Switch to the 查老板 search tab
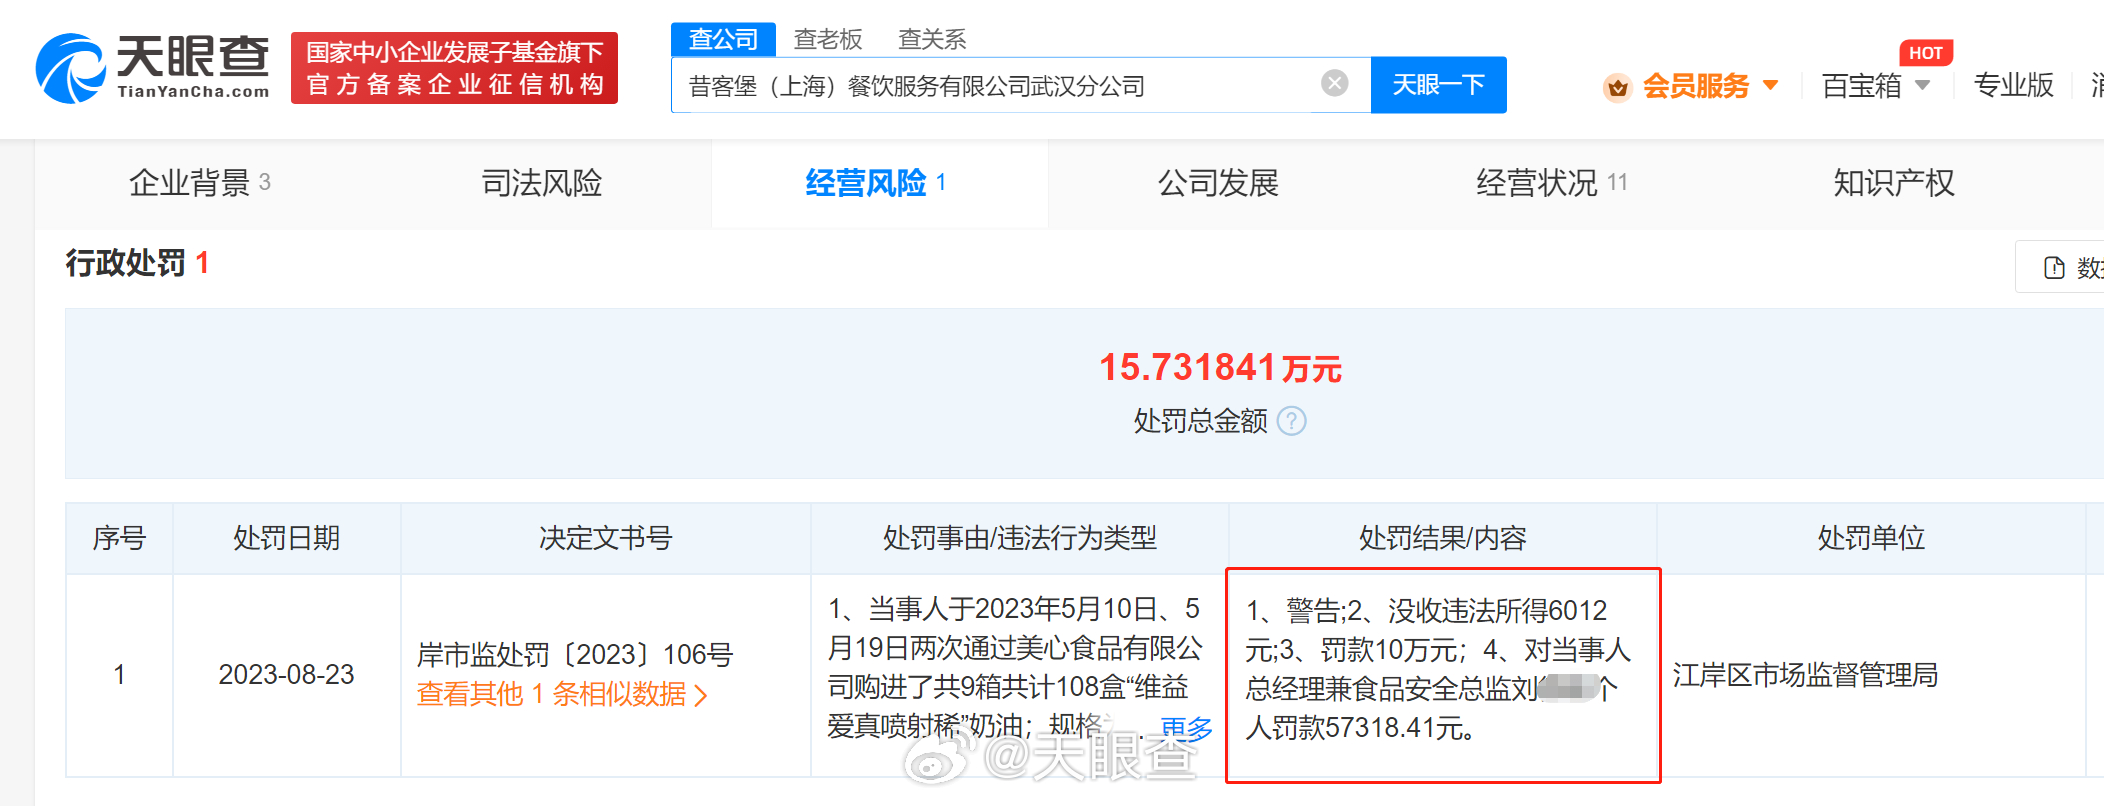The height and width of the screenshot is (806, 2104). 827,39
